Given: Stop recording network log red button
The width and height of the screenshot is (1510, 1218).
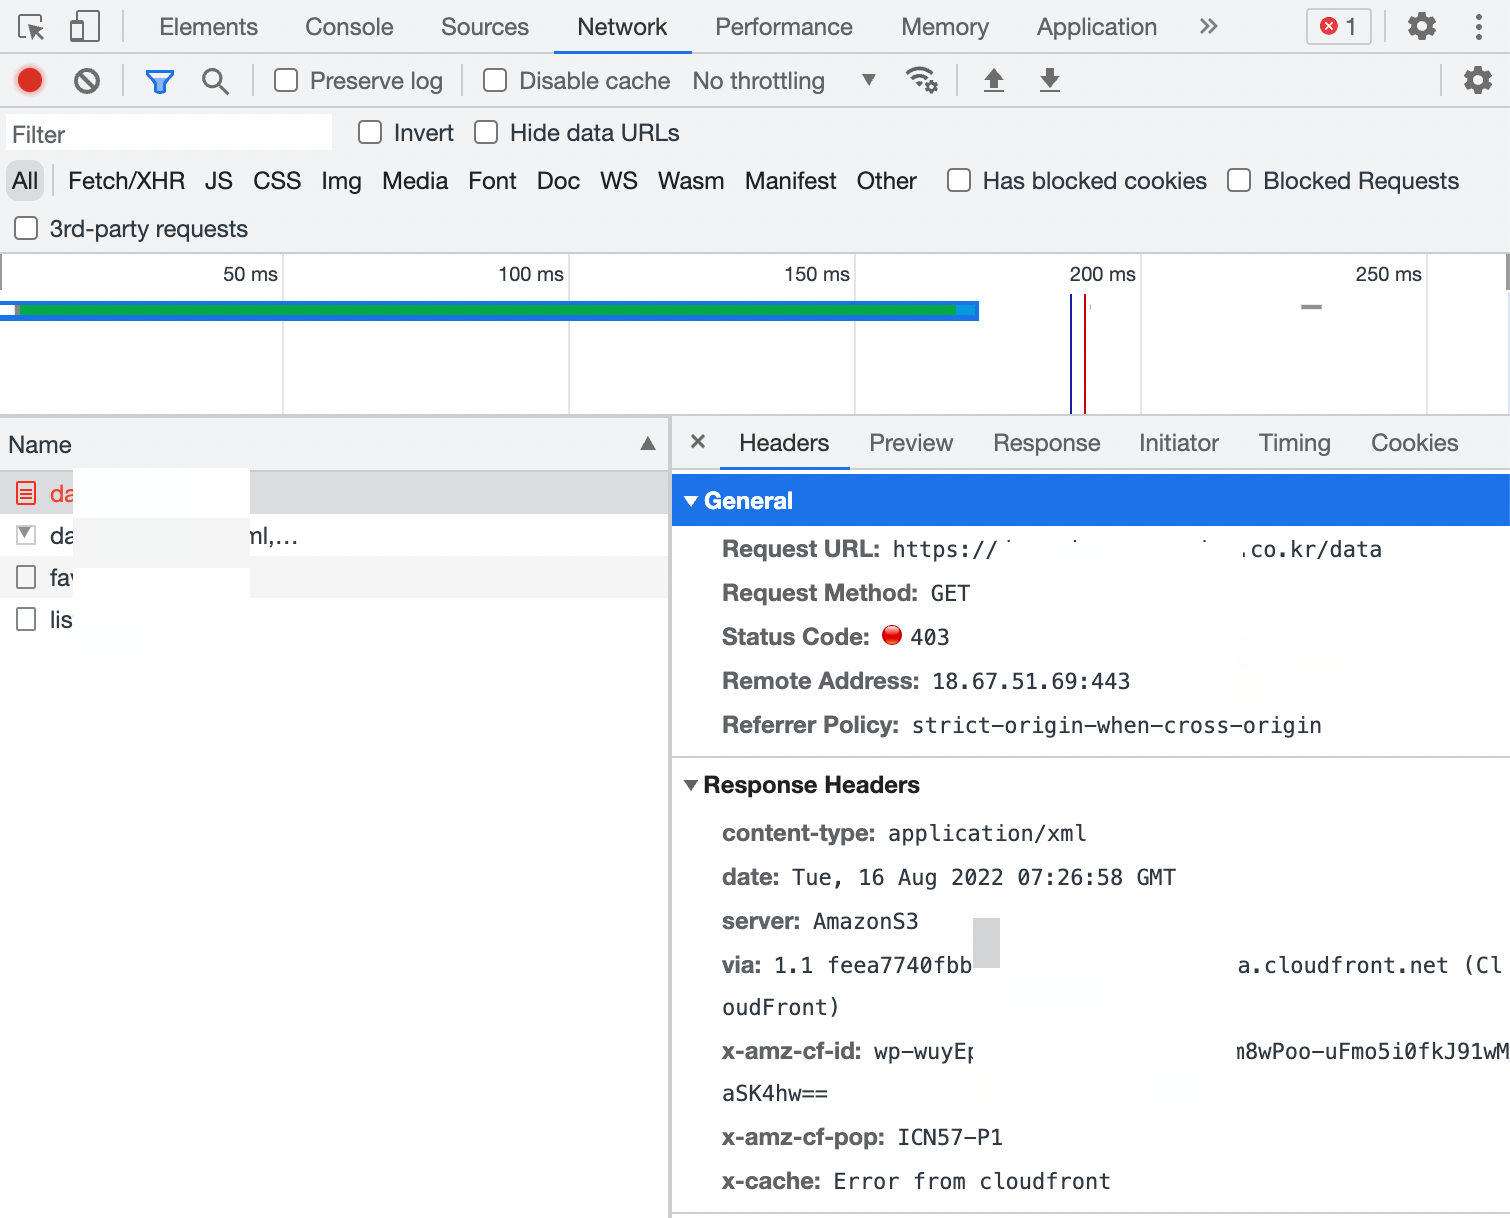Looking at the screenshot, I should tap(30, 80).
